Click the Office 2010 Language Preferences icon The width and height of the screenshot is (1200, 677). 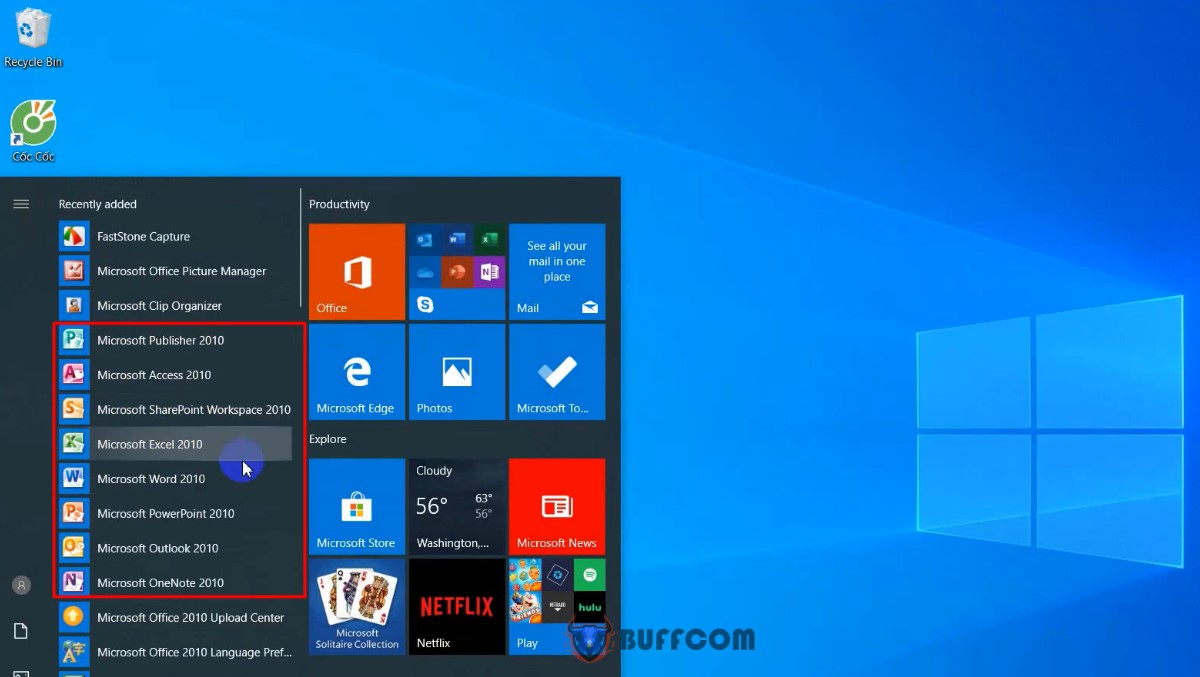point(74,652)
